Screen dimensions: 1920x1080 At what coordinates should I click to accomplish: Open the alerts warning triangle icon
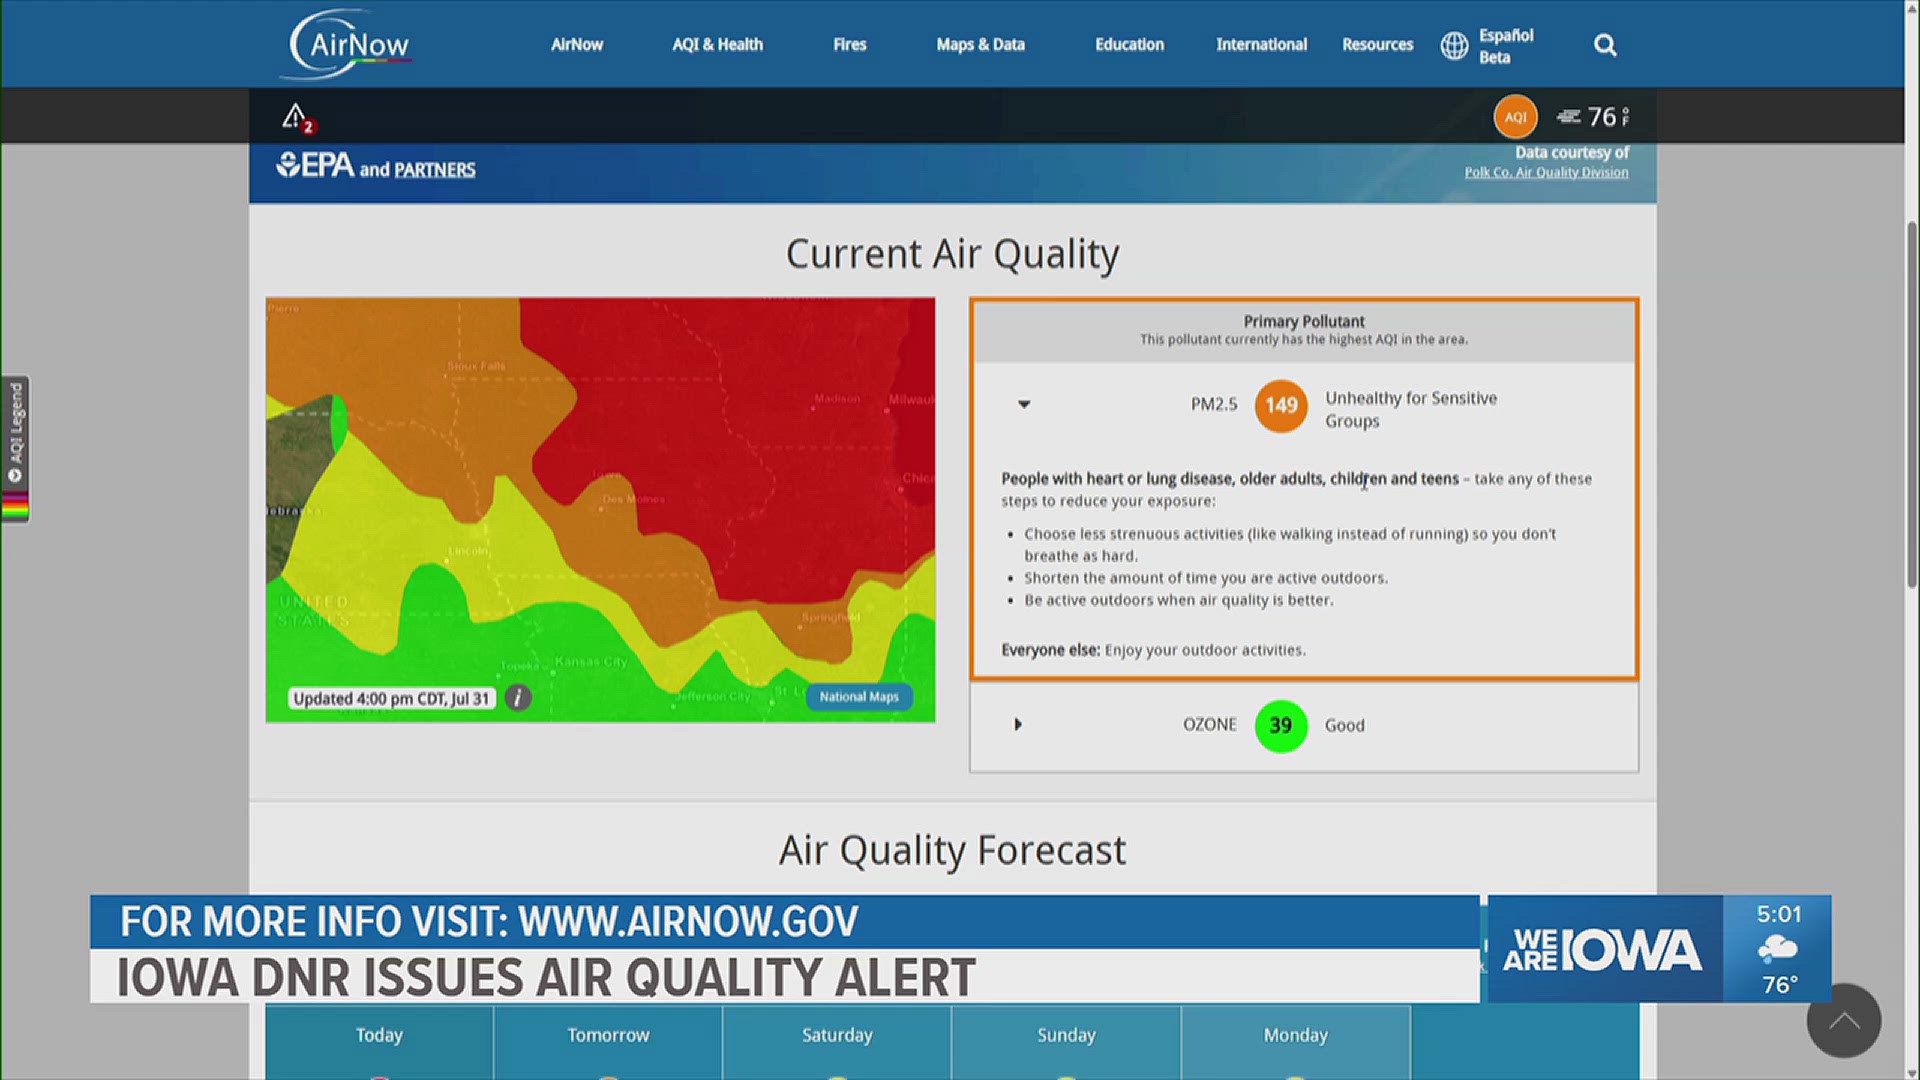pos(297,118)
